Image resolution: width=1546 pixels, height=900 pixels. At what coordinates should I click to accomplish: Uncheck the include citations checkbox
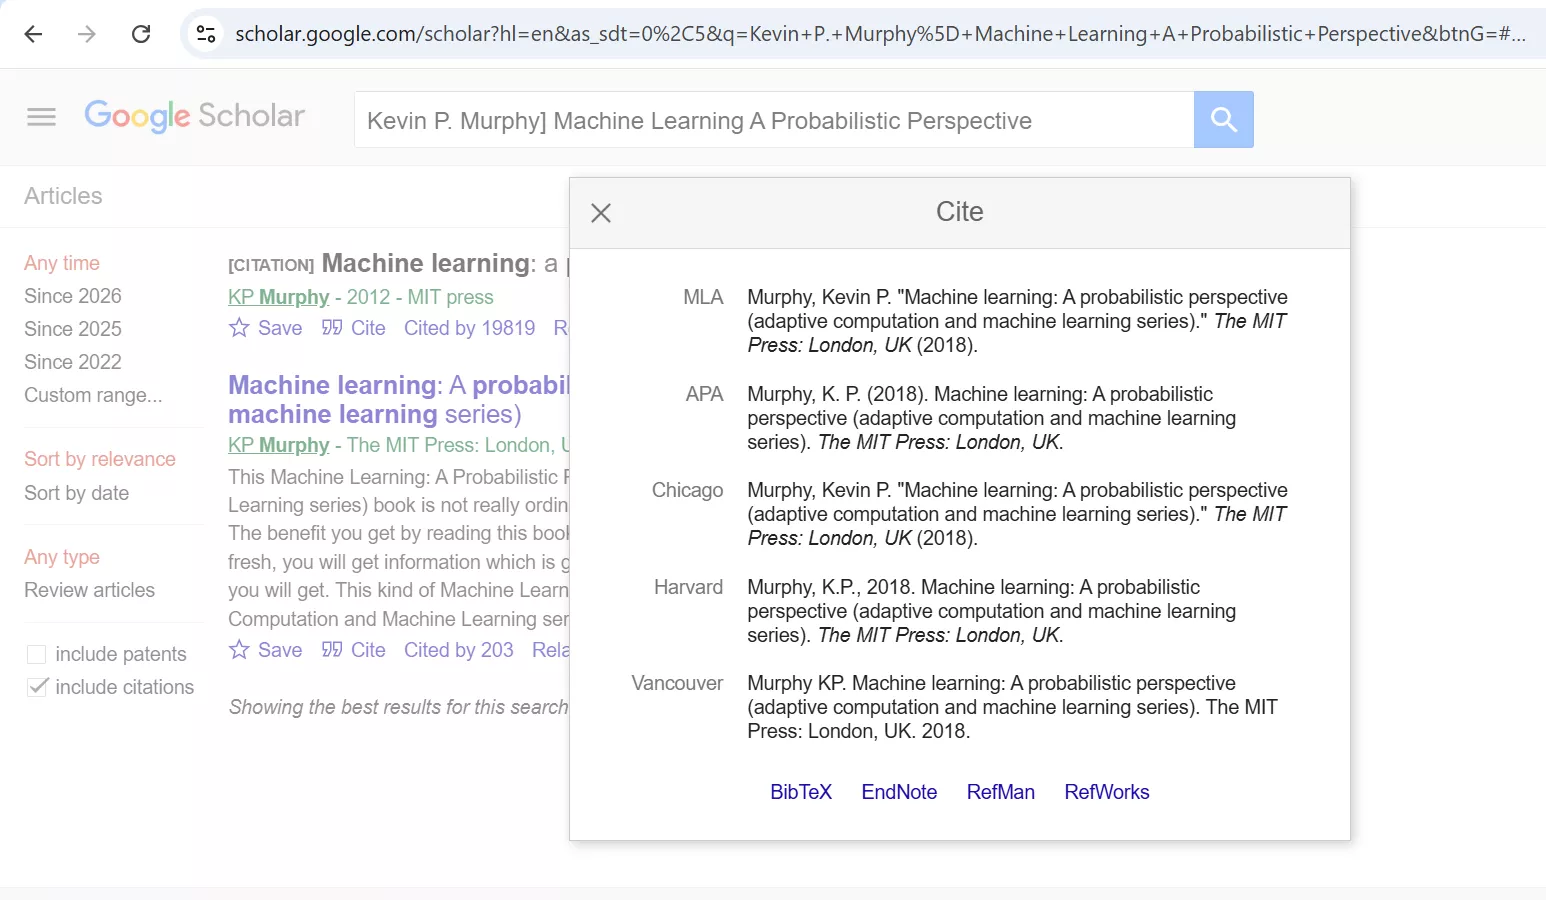37,687
